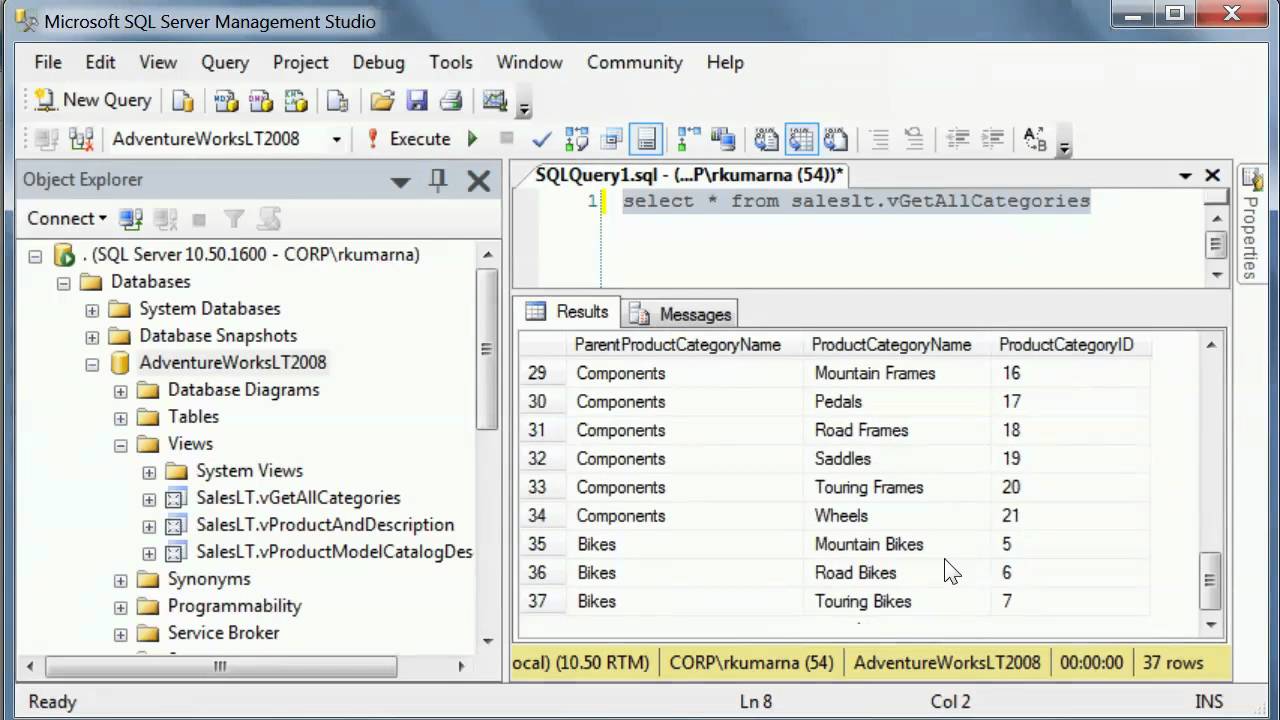Click the Object Explorer connect server icon
The height and width of the screenshot is (720, 1280).
pyautogui.click(x=130, y=218)
